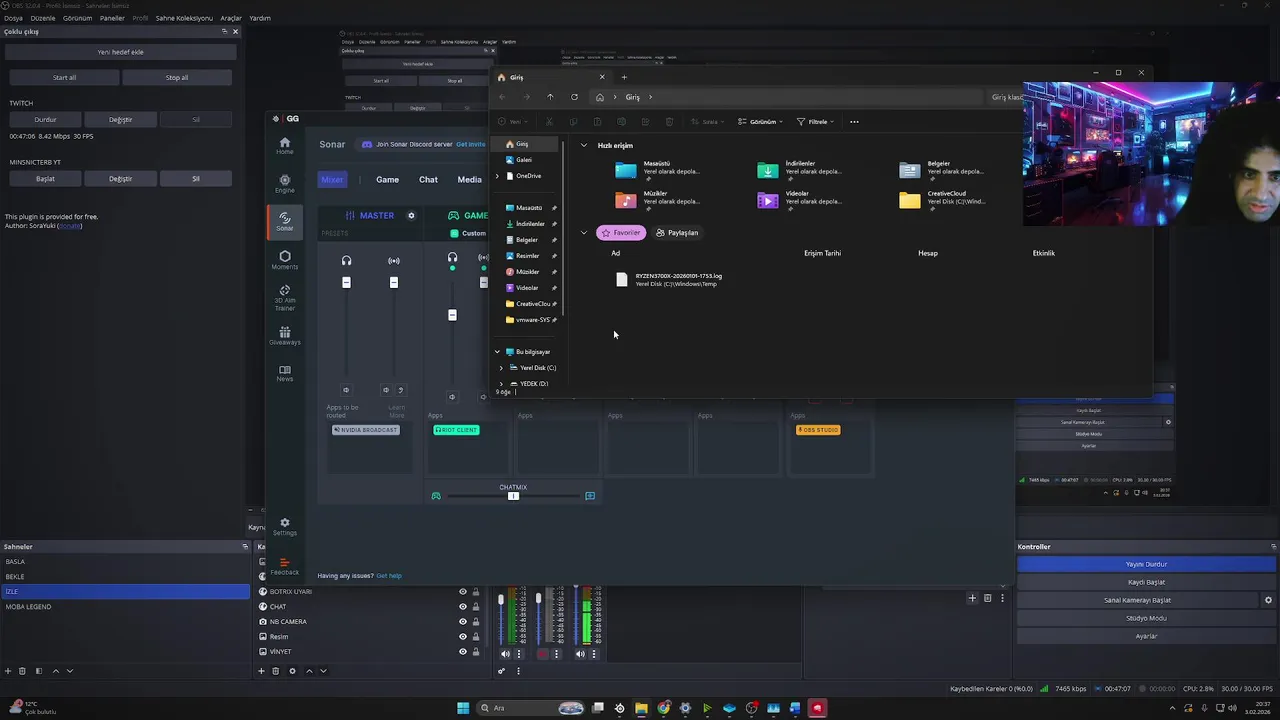Open Moments in SteelSeries GG sidebar
This screenshot has width=1280, height=720.
285,260
